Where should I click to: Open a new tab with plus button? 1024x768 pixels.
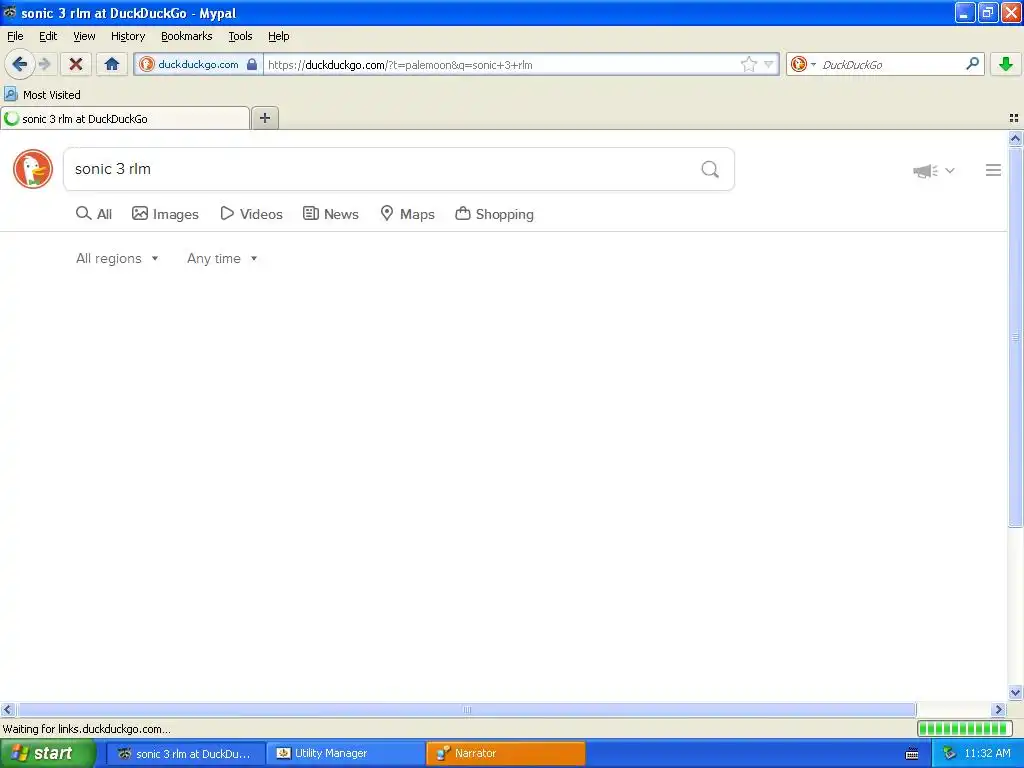tap(264, 118)
